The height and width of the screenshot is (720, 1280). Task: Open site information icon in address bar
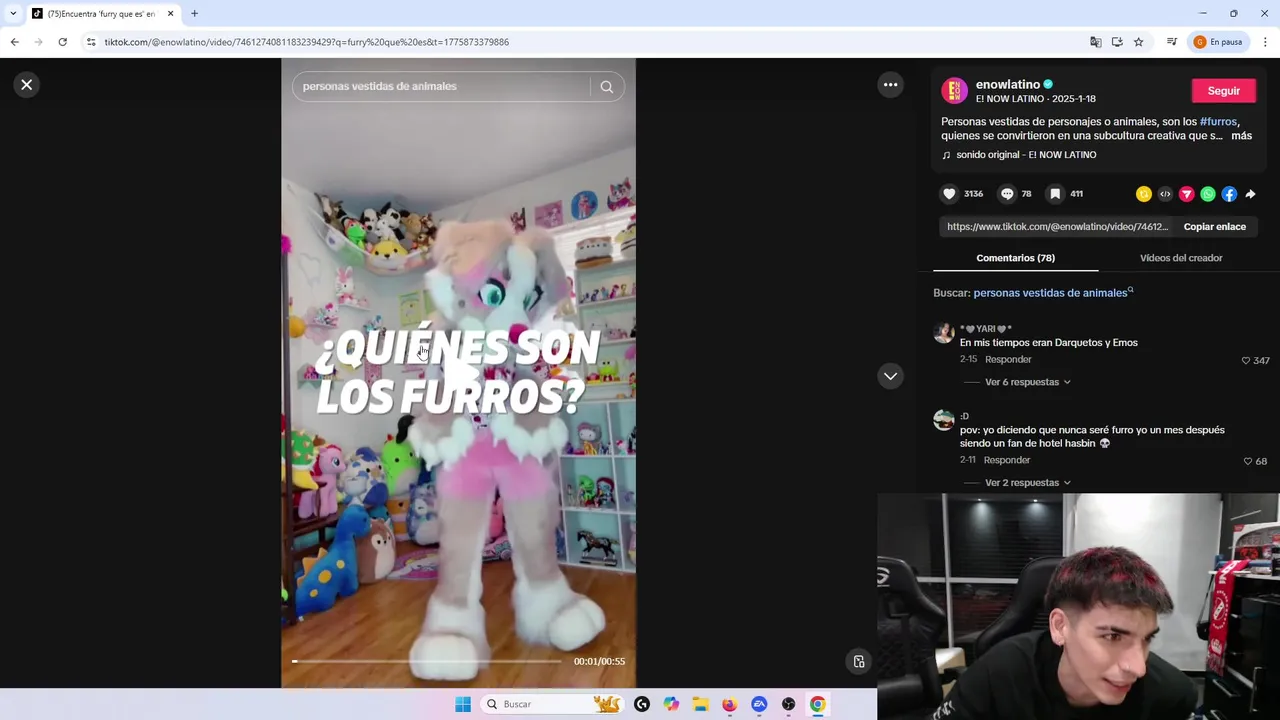[91, 42]
